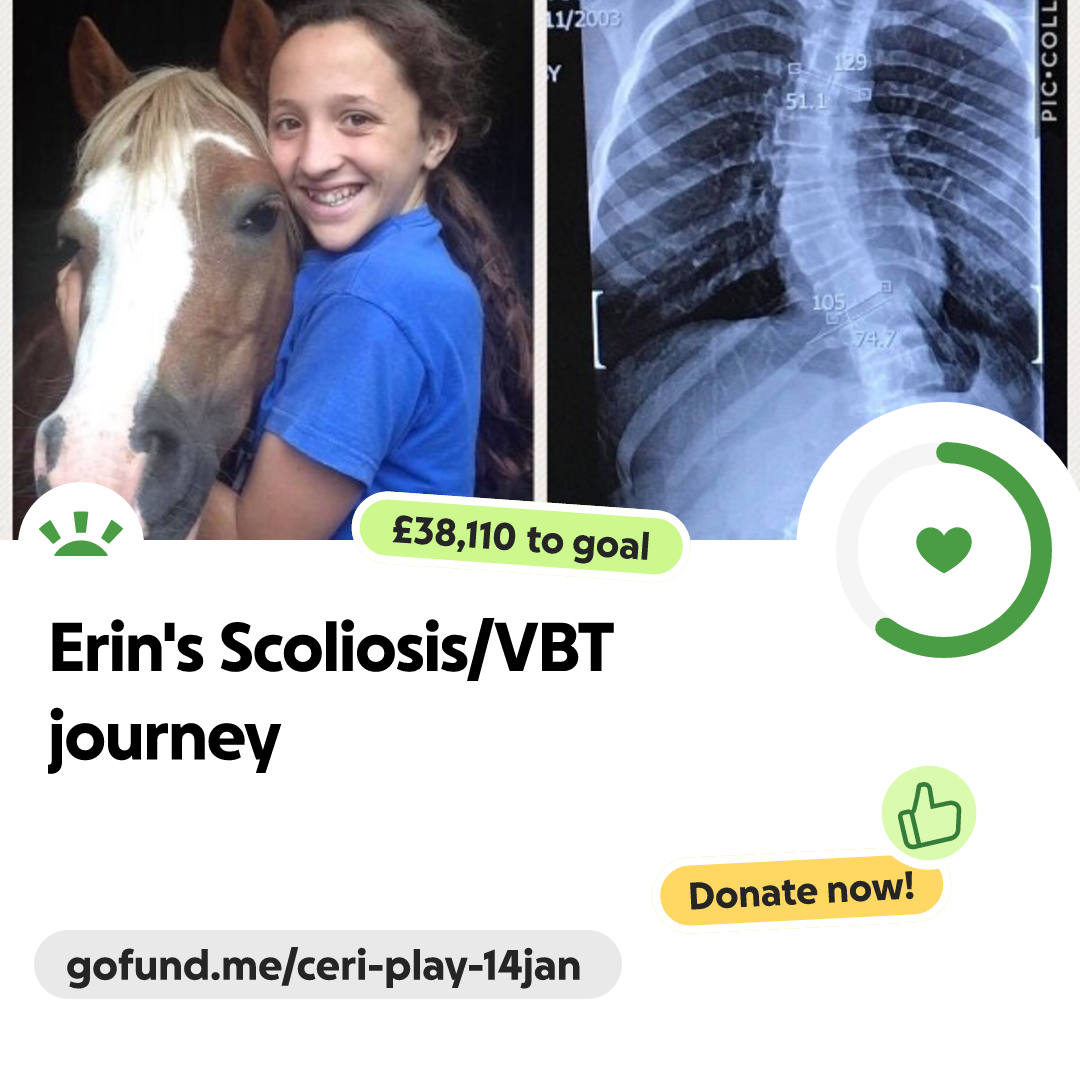Click the Donate now! button
This screenshot has width=1080, height=1080.
(x=801, y=892)
